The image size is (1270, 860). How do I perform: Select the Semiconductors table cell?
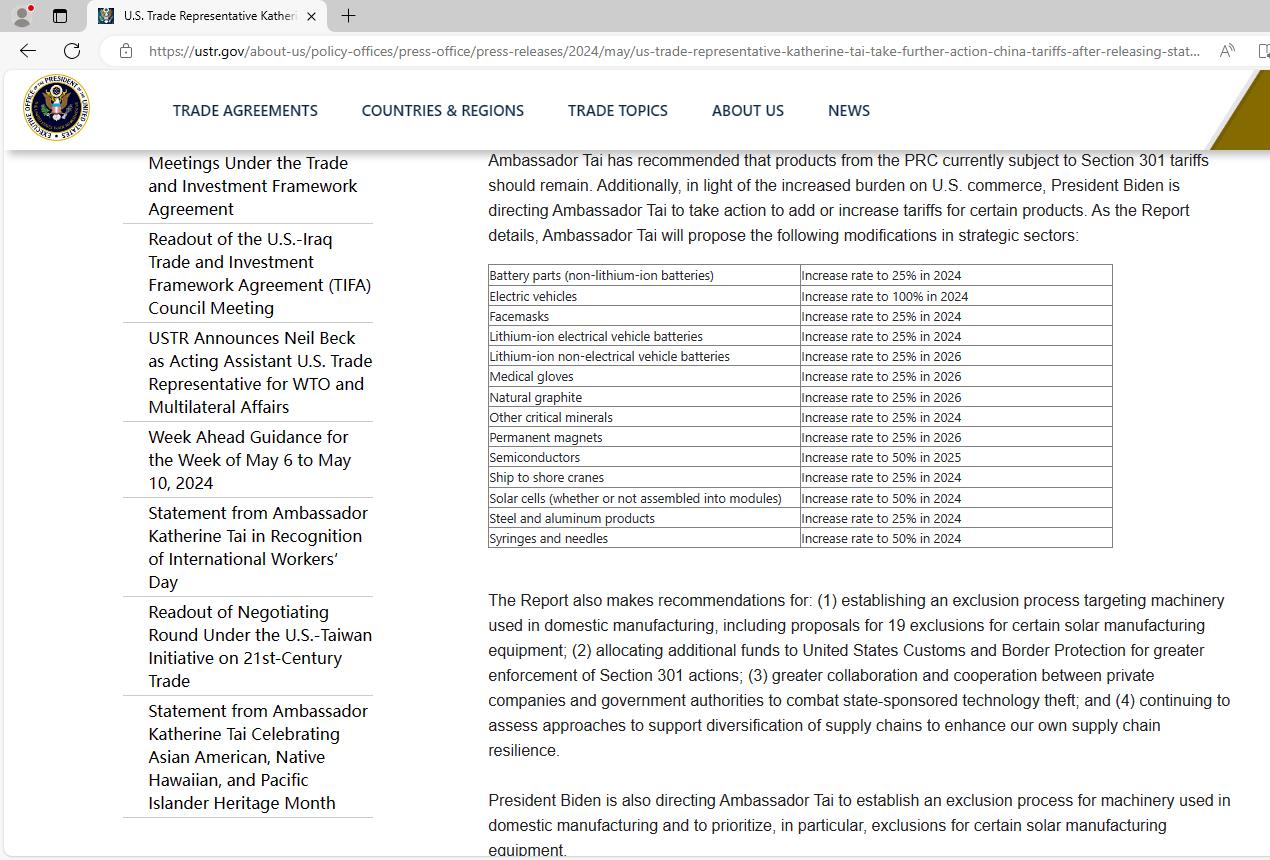(644, 457)
